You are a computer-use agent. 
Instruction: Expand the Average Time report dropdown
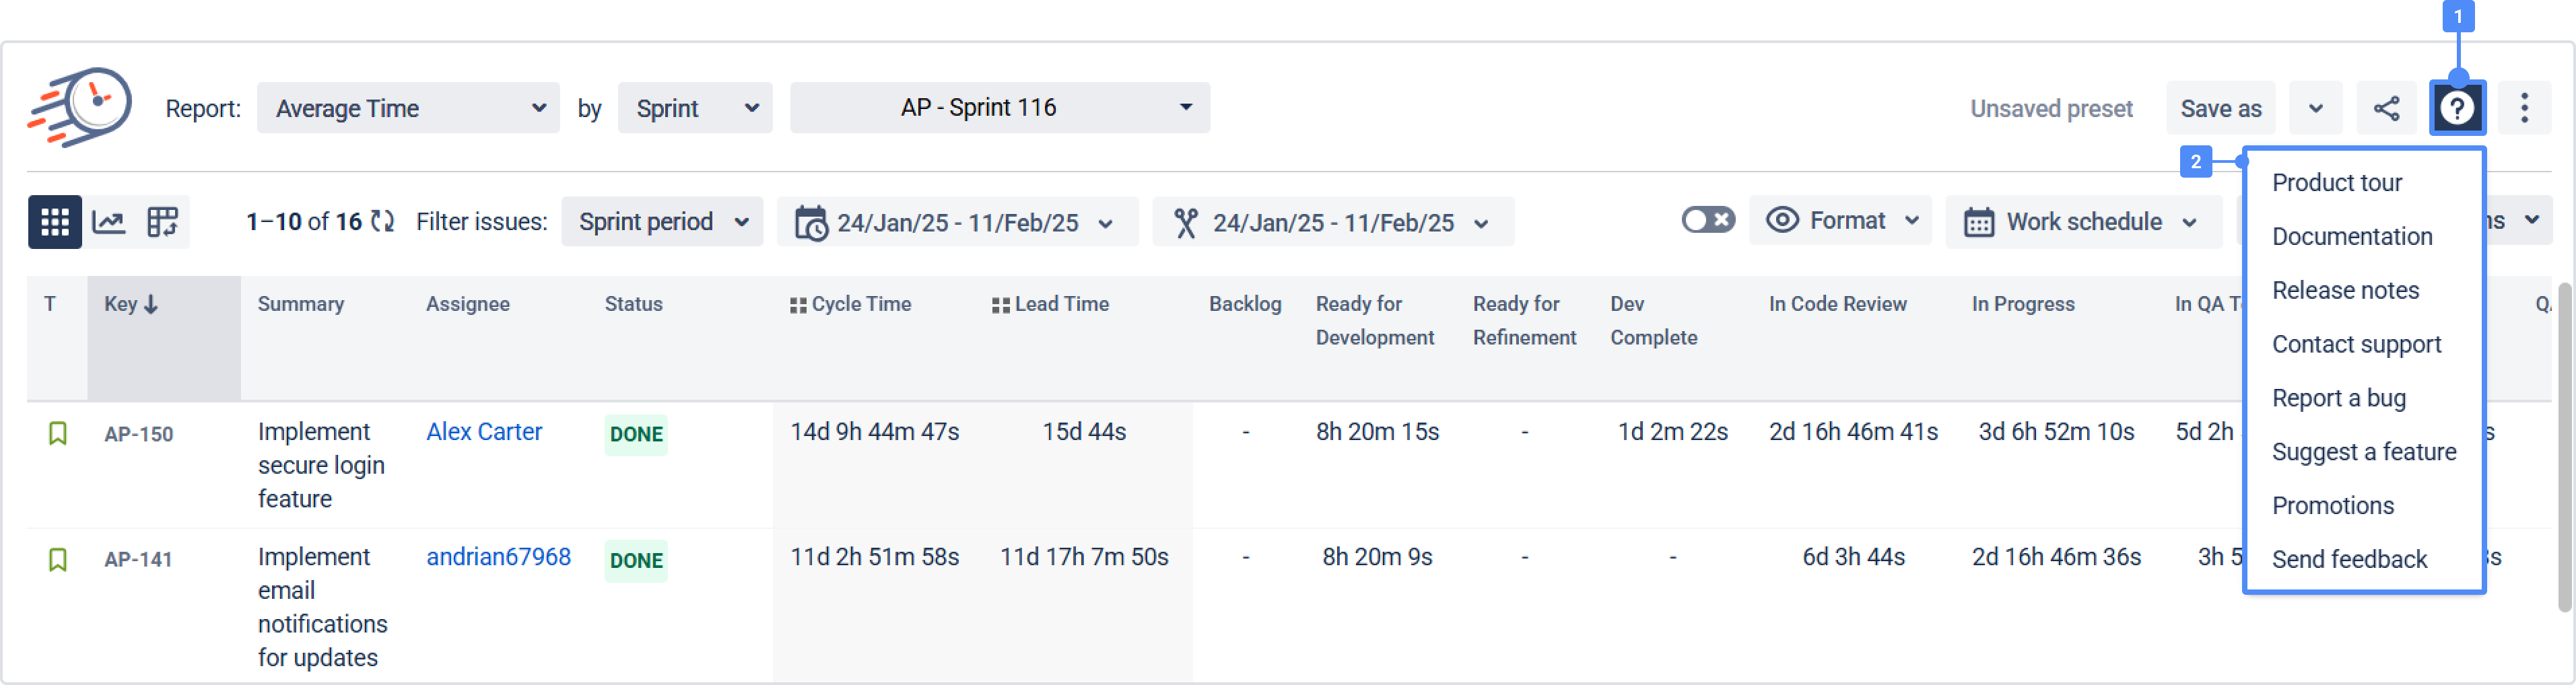[408, 108]
